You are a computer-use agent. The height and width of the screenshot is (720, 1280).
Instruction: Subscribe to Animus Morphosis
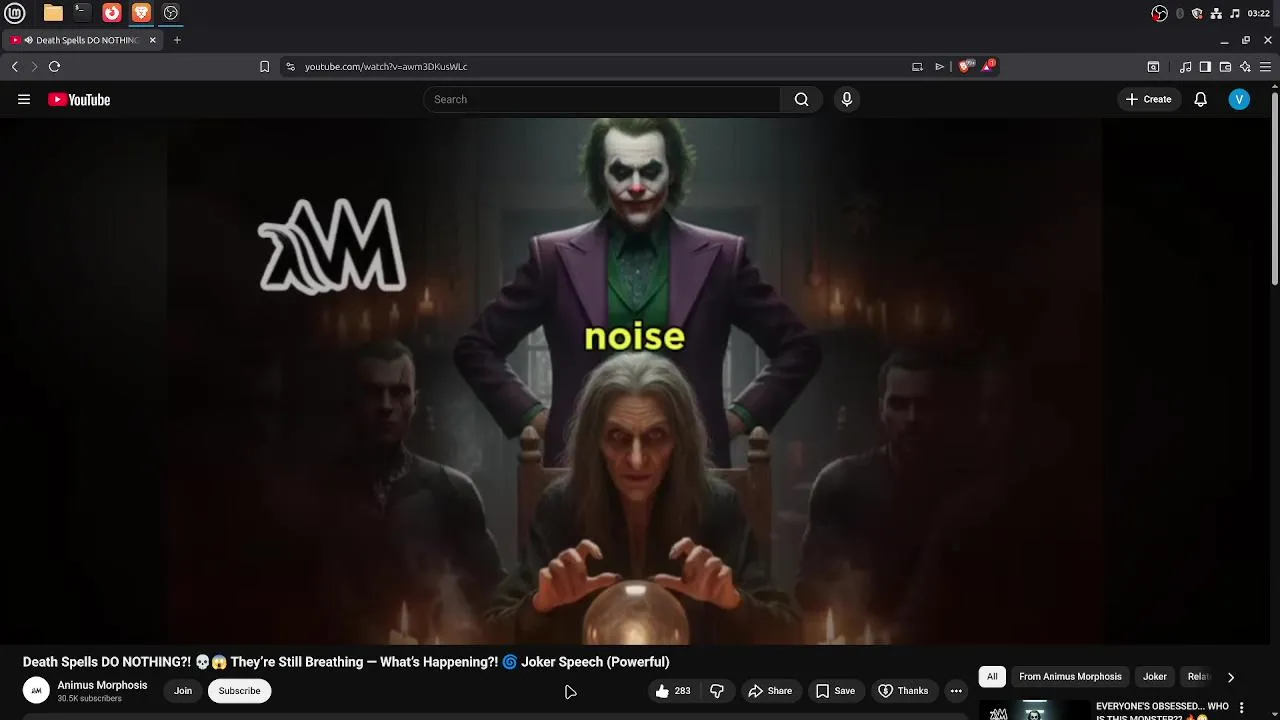pos(239,691)
